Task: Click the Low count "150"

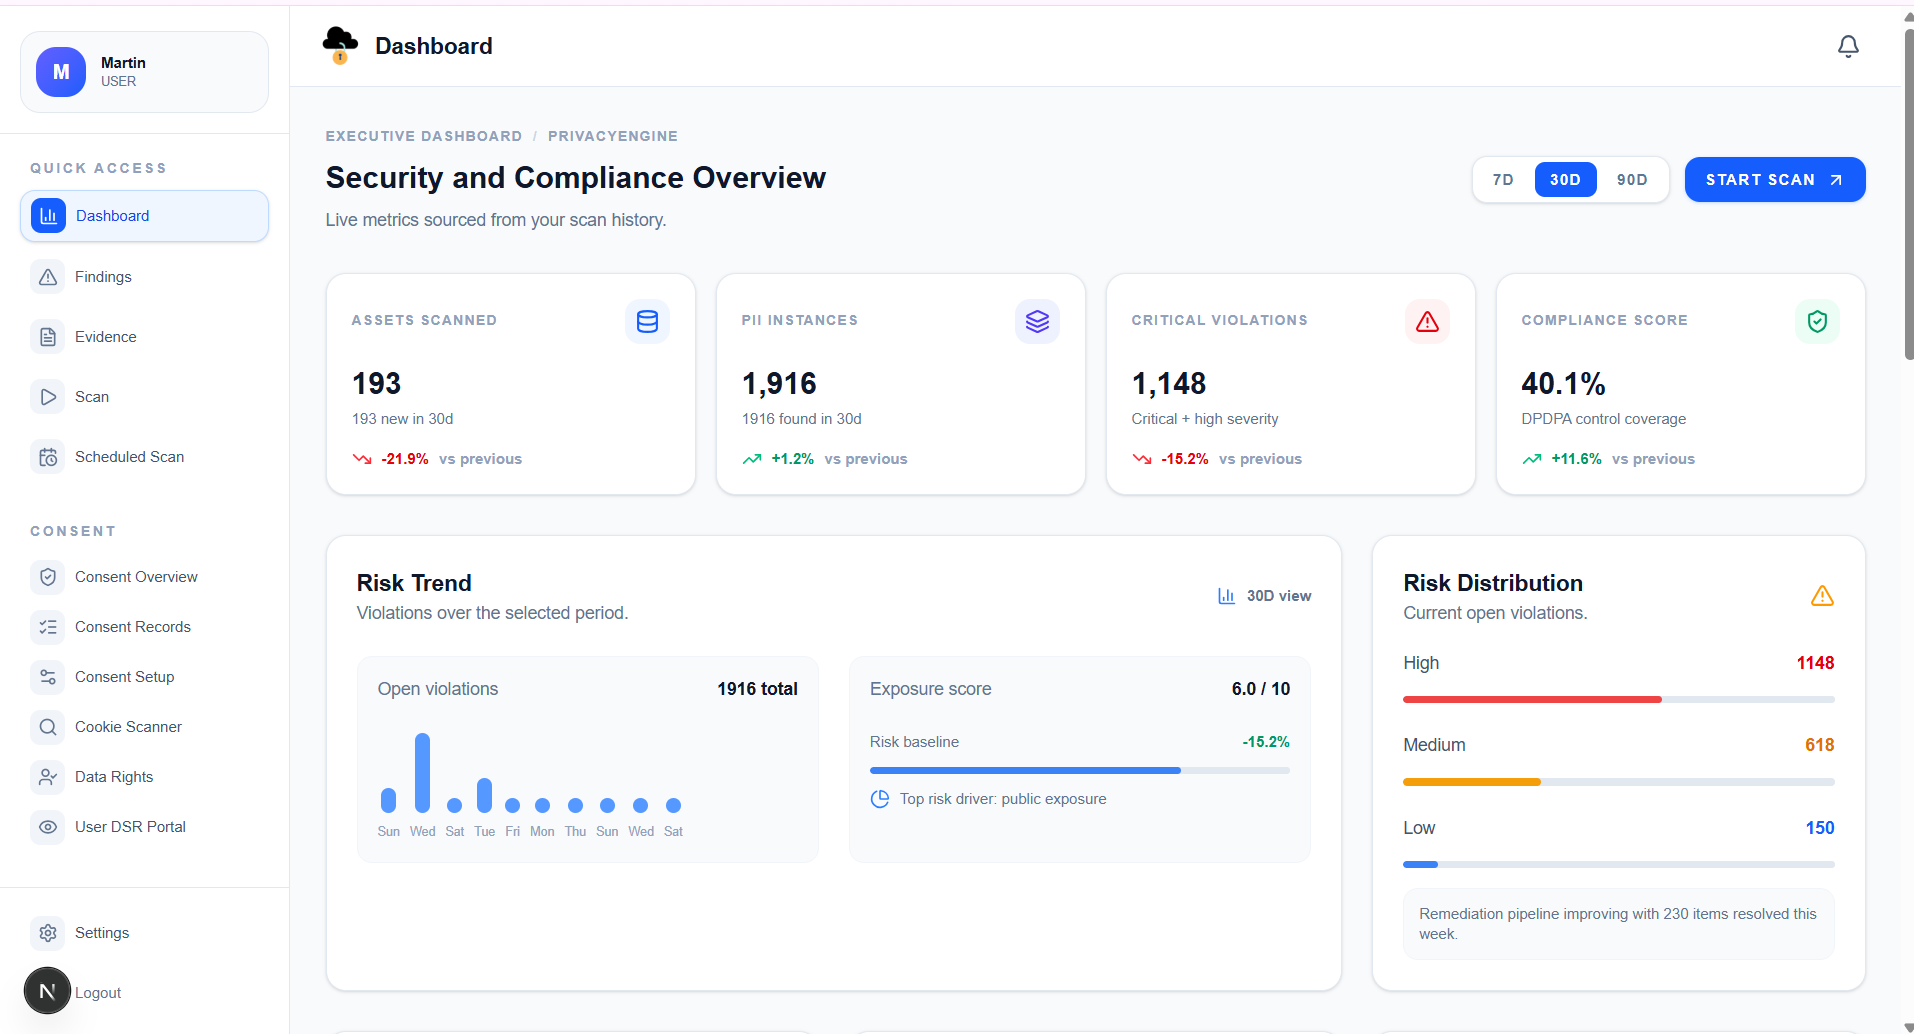Action: (x=1820, y=828)
